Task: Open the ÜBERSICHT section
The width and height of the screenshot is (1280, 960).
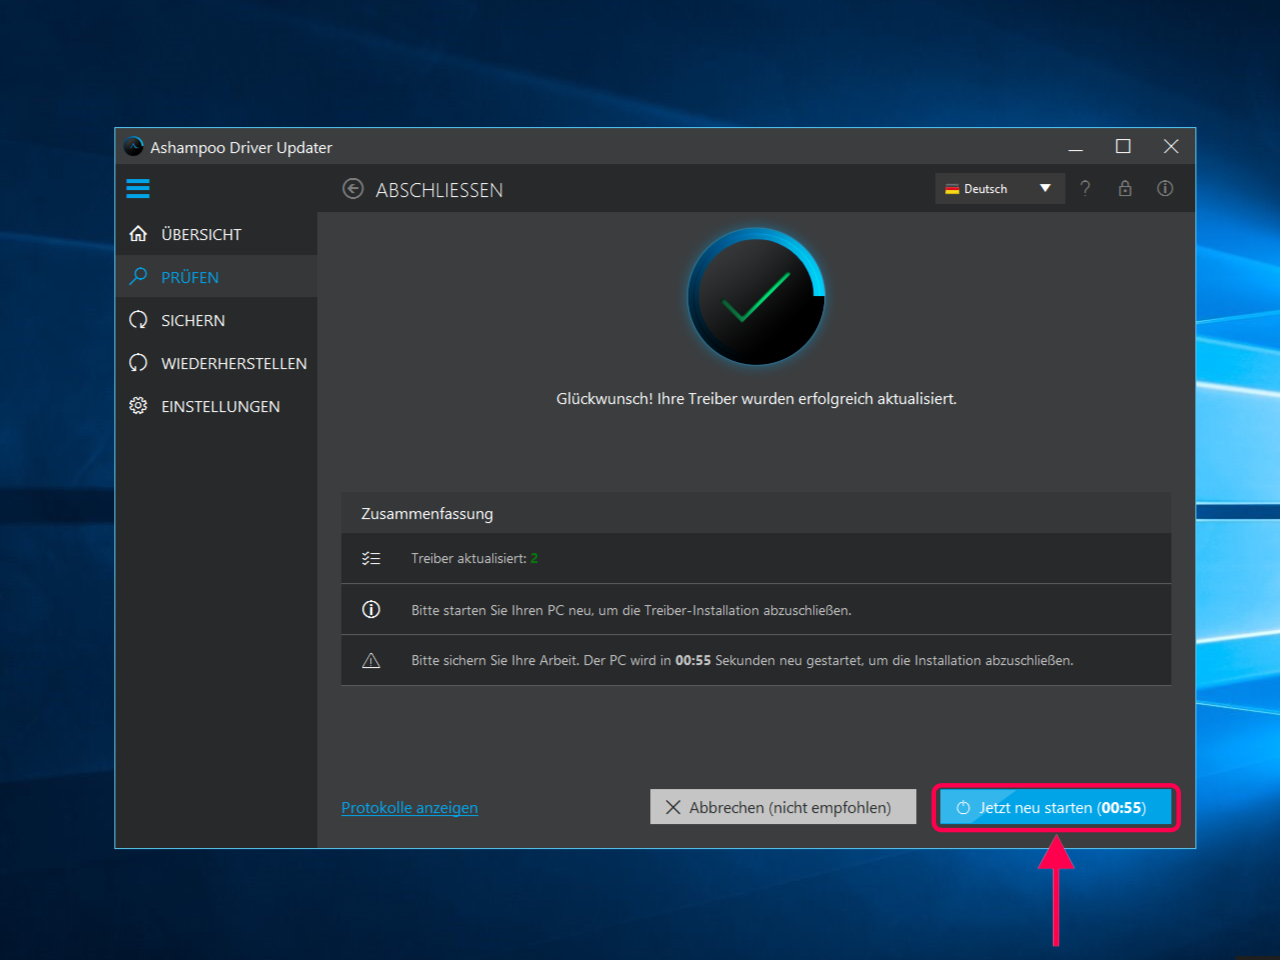Action: point(216,234)
